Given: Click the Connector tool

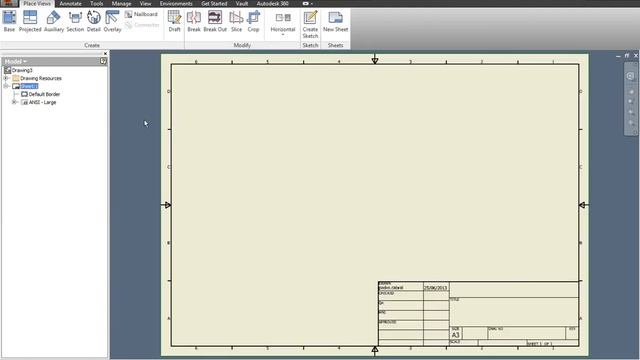Looking at the screenshot, I should coord(142,25).
